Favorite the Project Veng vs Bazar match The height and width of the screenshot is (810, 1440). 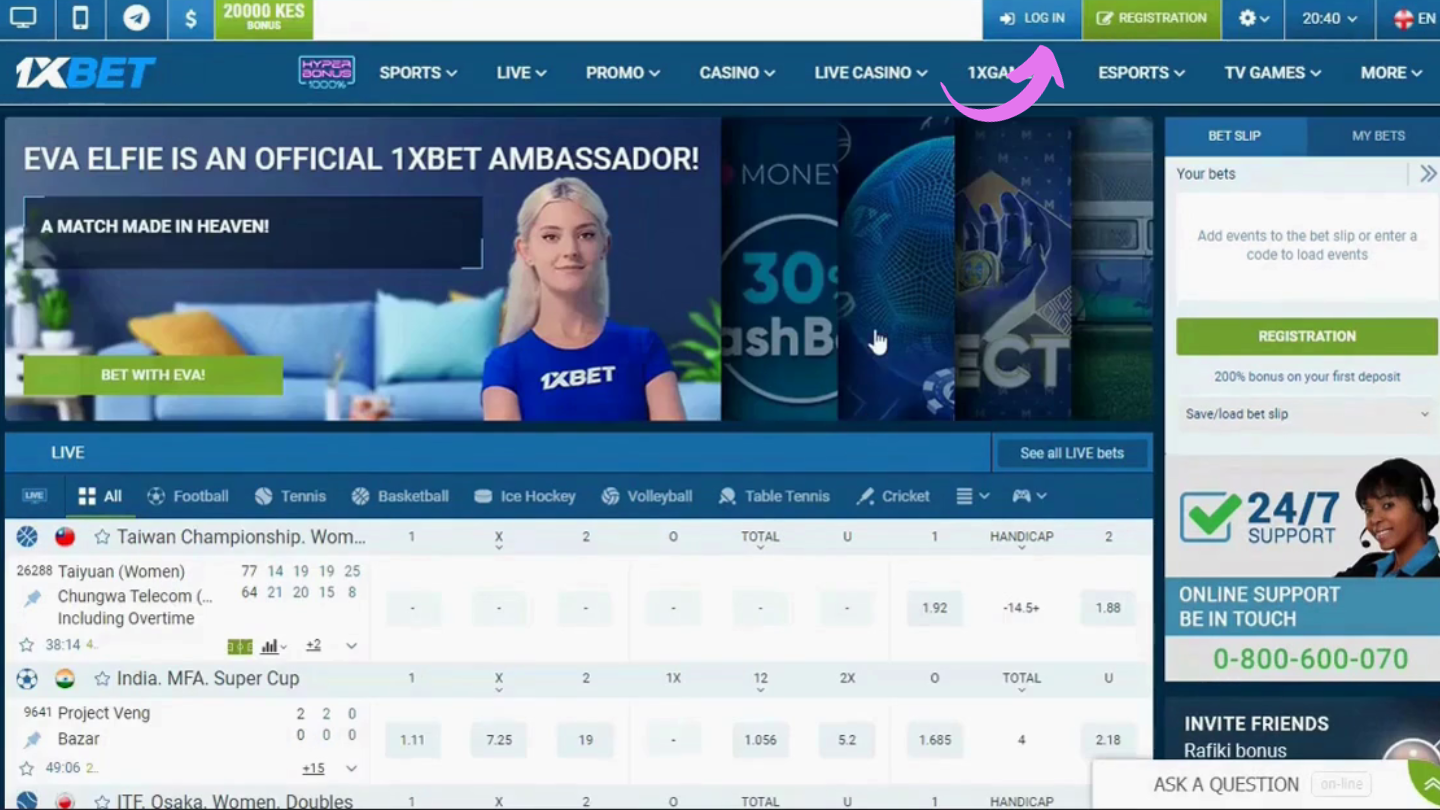[27, 768]
